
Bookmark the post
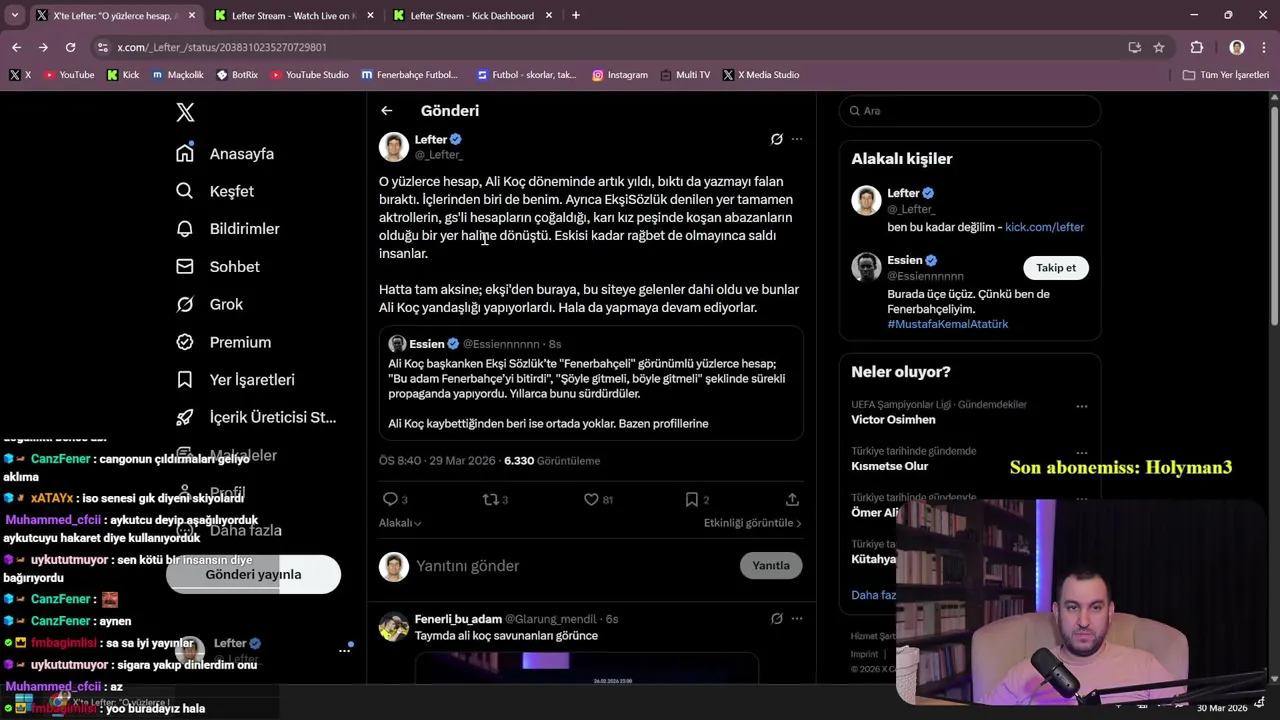point(691,499)
